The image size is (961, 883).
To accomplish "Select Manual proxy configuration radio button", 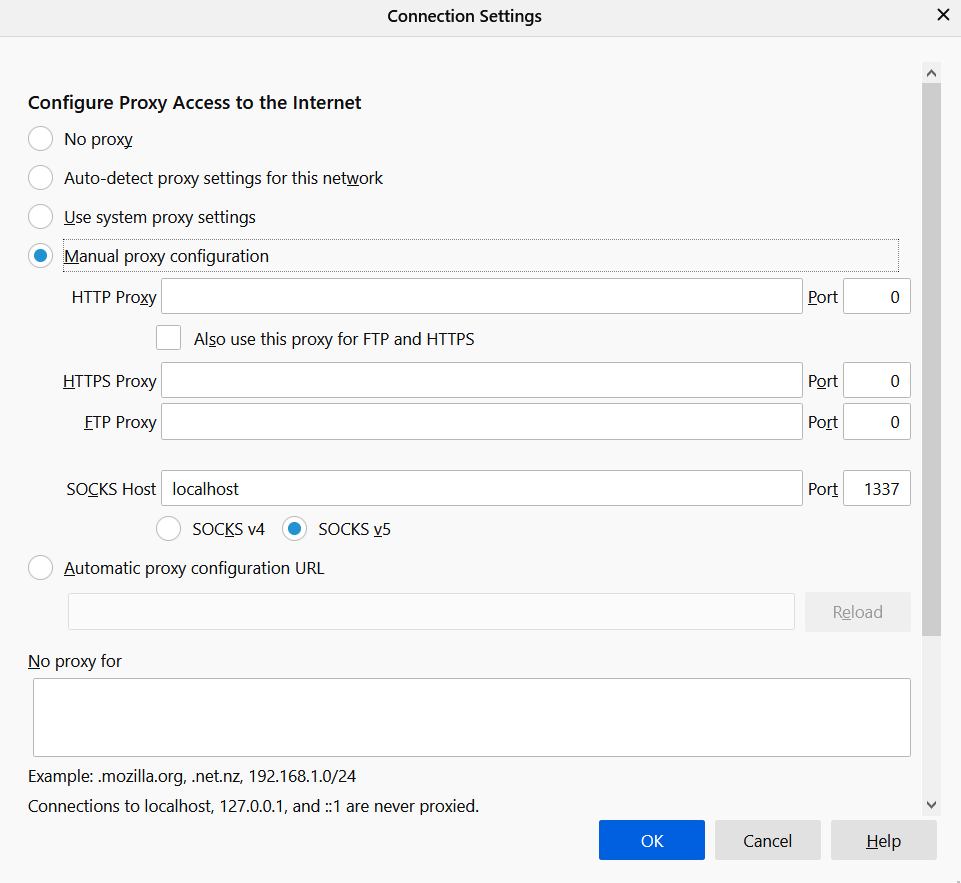I will click(41, 256).
